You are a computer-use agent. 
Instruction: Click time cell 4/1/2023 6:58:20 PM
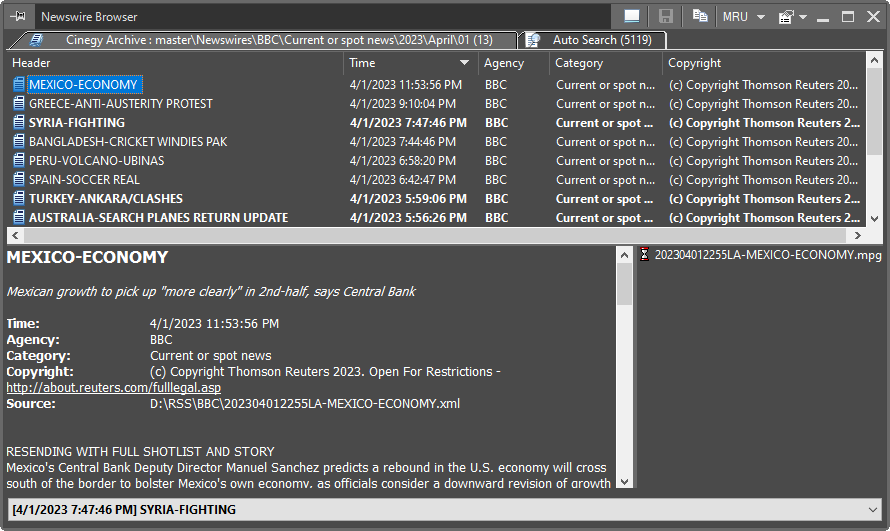[402, 161]
